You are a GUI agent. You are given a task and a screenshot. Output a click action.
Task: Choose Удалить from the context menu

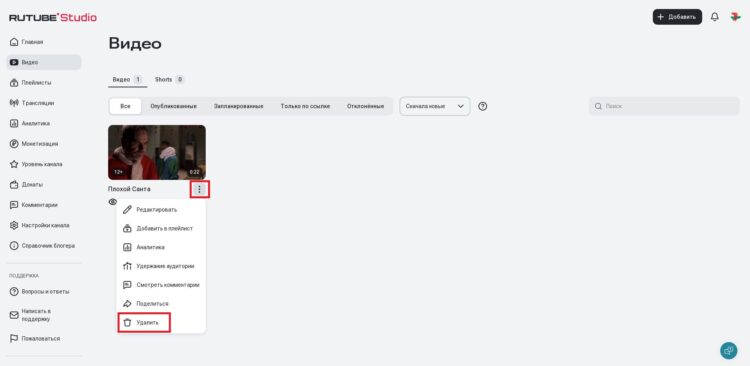(161, 322)
